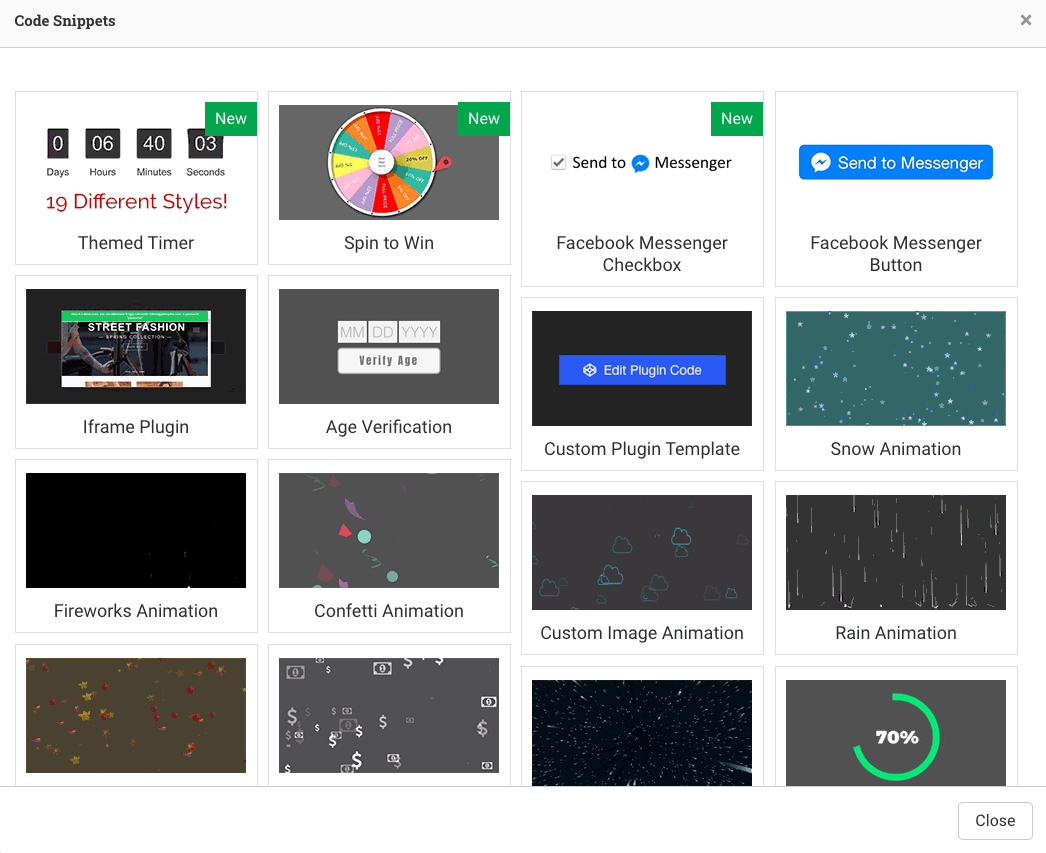Choose the Fireworks Animation black preview

136,530
